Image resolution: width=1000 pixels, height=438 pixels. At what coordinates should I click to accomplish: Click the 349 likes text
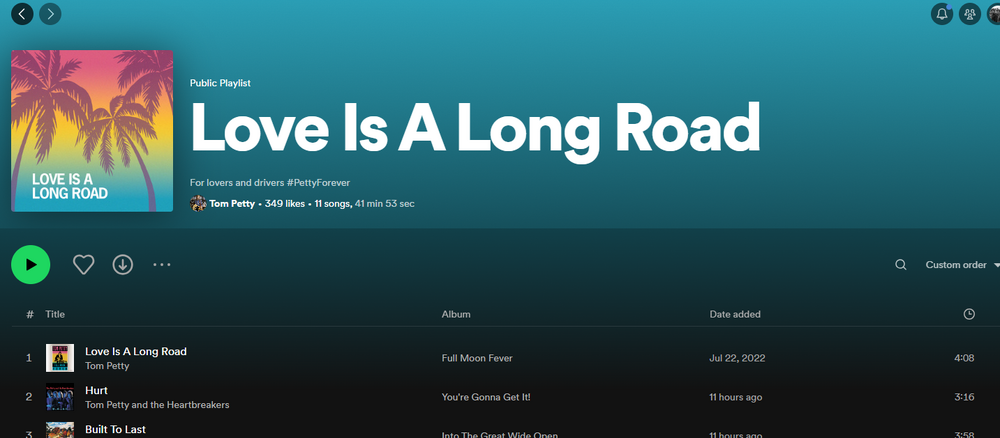[x=284, y=204]
